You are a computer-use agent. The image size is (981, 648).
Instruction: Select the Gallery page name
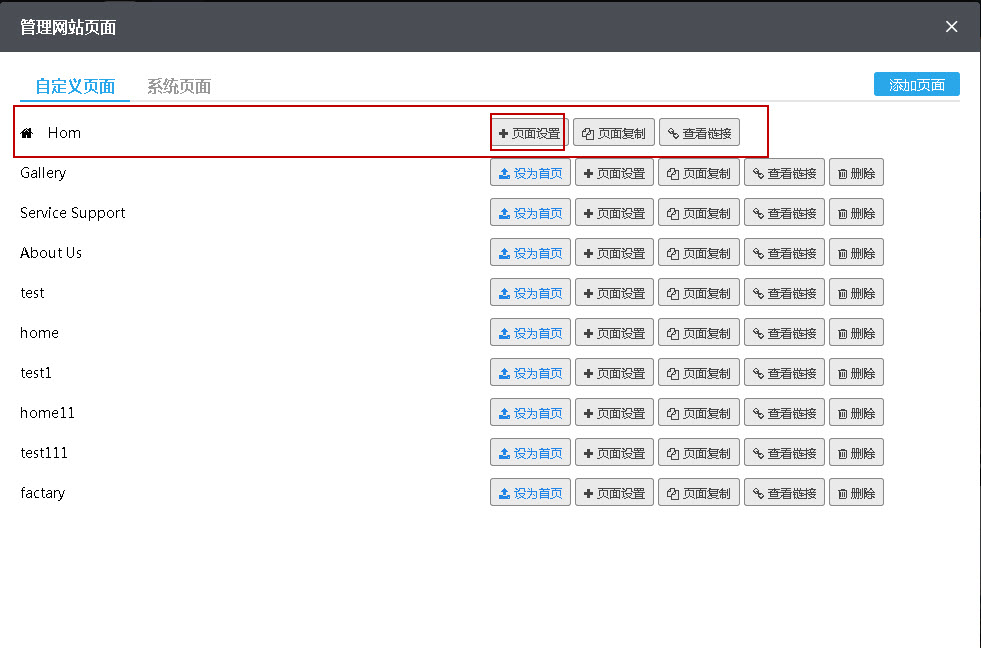click(x=43, y=173)
